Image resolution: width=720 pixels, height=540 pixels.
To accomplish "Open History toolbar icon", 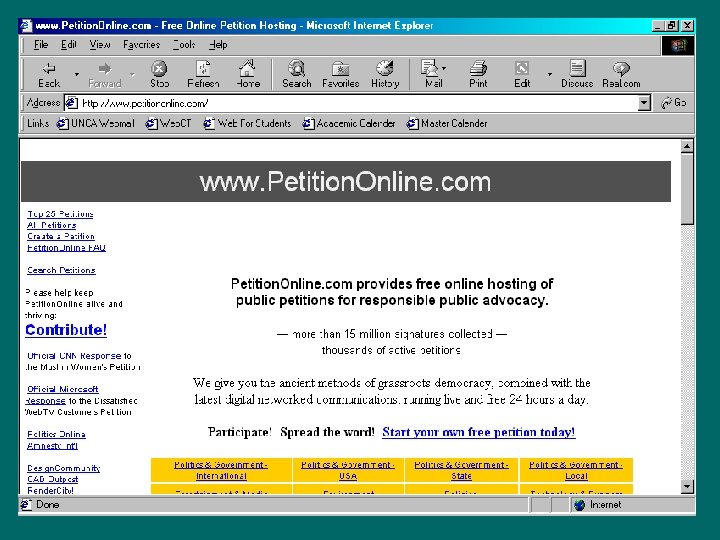I will 385,74.
